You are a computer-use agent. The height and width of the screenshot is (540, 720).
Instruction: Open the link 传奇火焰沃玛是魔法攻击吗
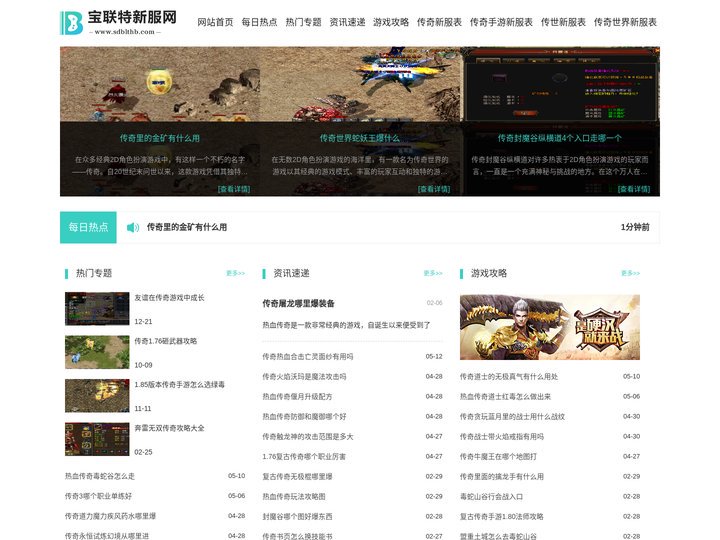coord(304,377)
